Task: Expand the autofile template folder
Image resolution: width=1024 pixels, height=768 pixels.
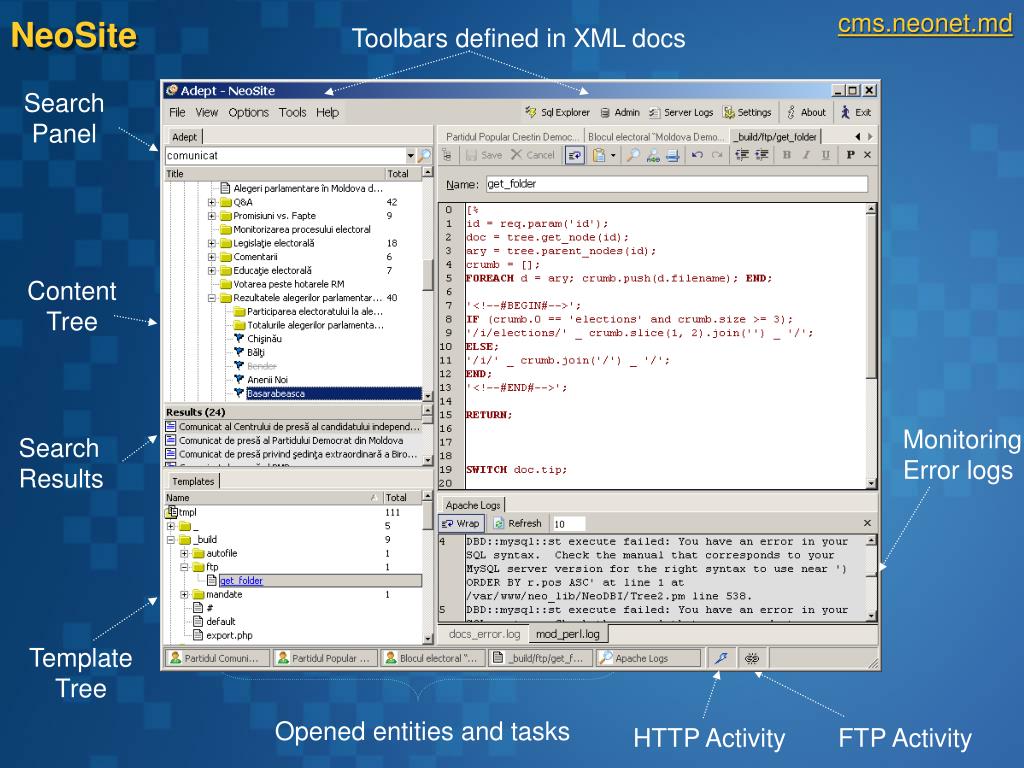Action: pyautogui.click(x=184, y=554)
